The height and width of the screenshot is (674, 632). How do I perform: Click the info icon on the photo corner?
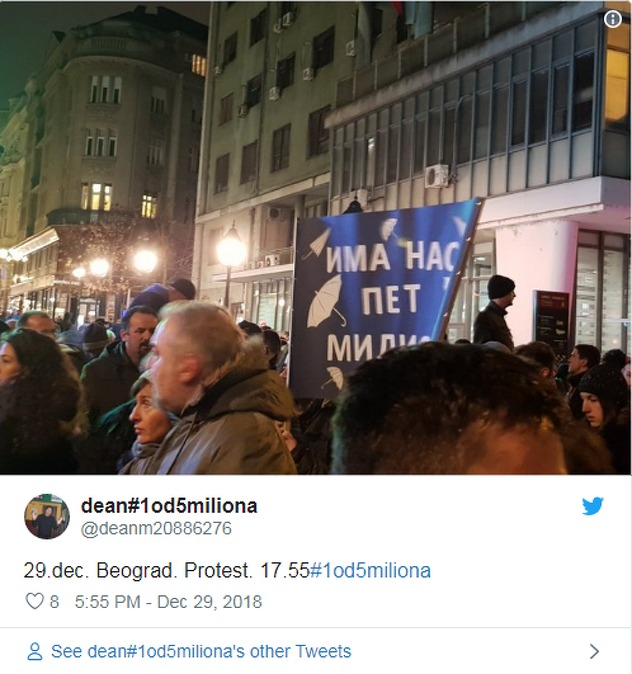[613, 19]
